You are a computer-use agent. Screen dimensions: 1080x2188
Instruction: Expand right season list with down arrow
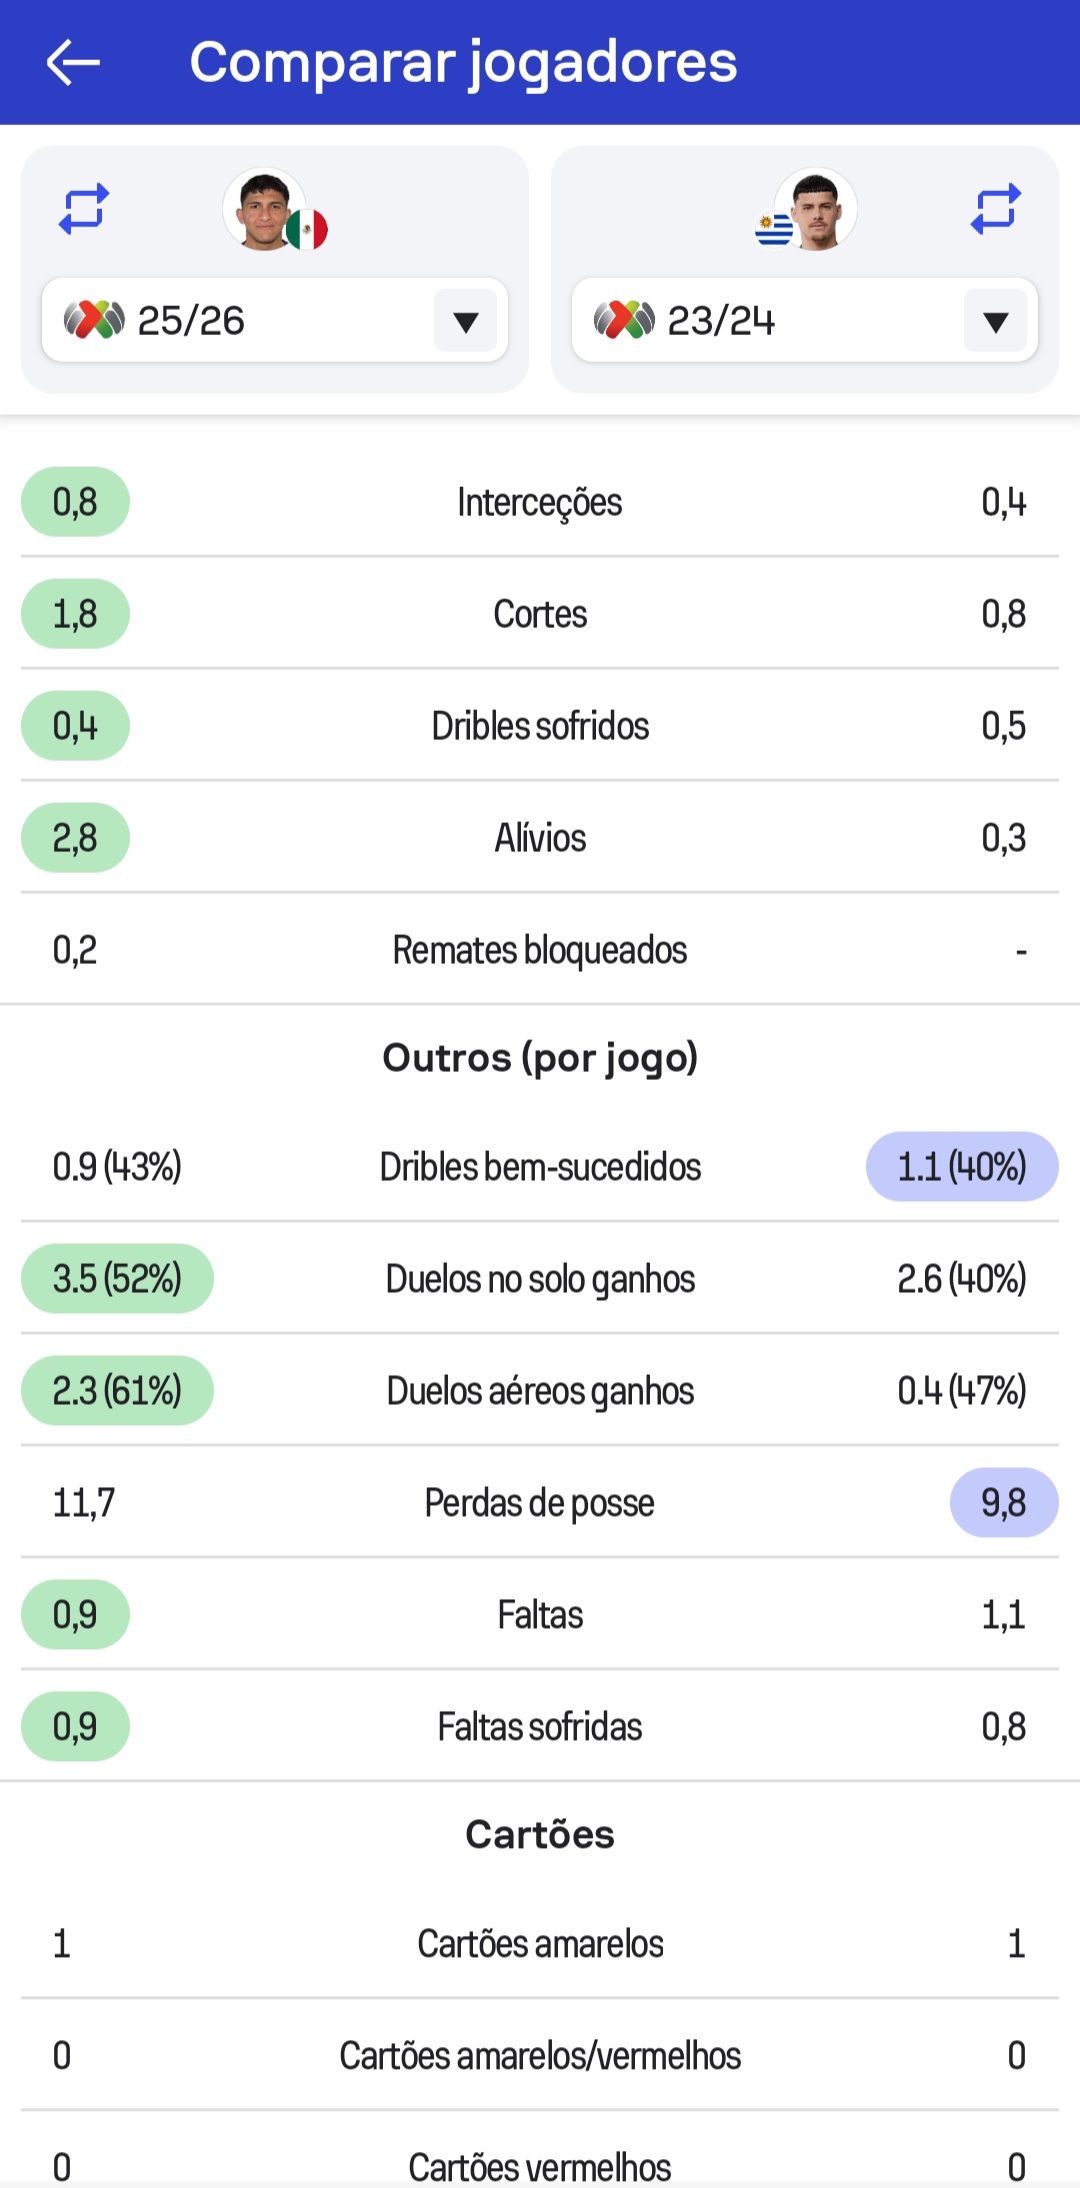tap(995, 321)
